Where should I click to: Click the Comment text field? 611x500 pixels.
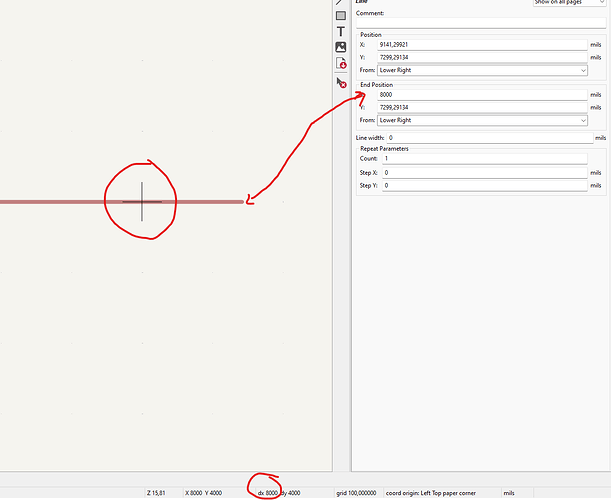coord(480,23)
